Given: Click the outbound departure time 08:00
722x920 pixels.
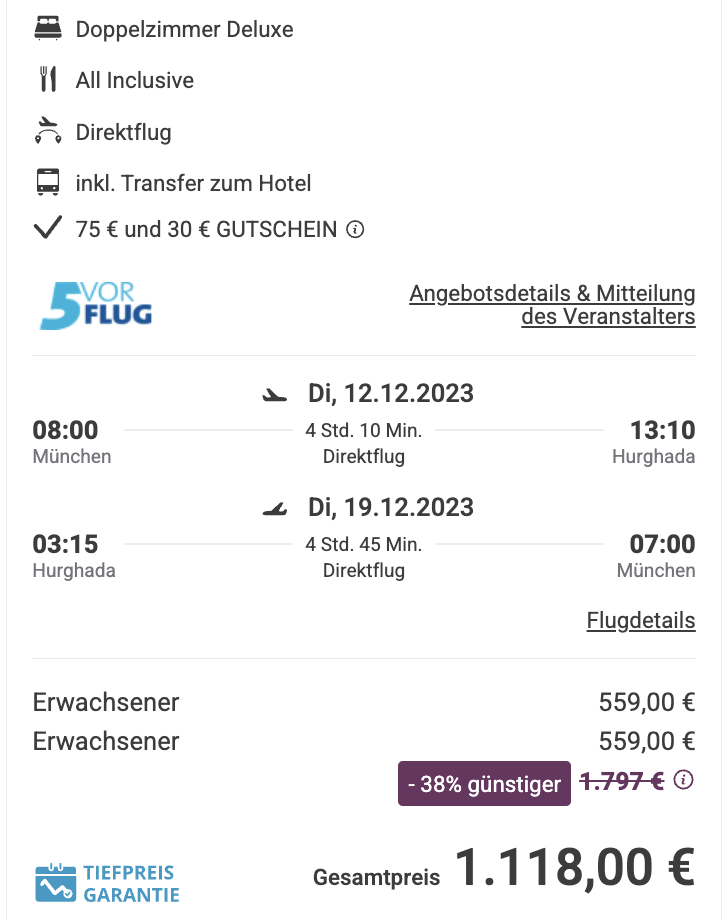Looking at the screenshot, I should [66, 431].
